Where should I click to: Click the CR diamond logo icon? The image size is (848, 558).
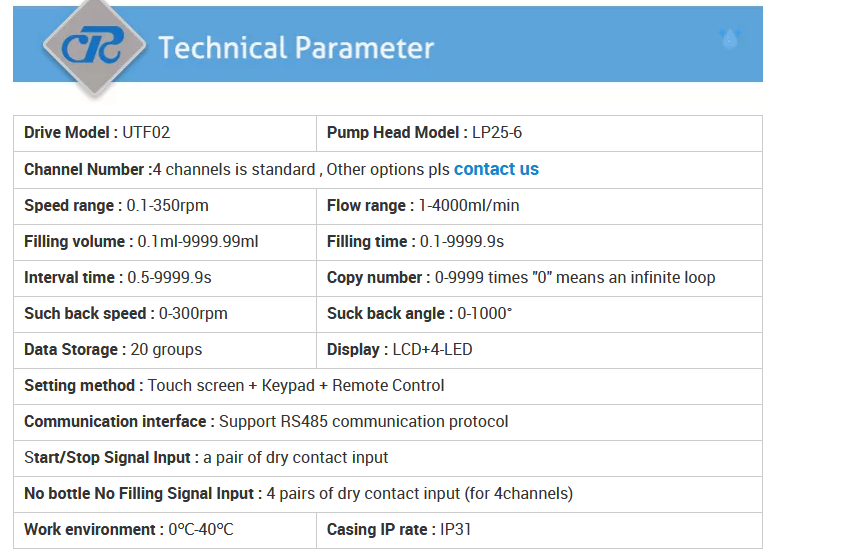click(94, 48)
